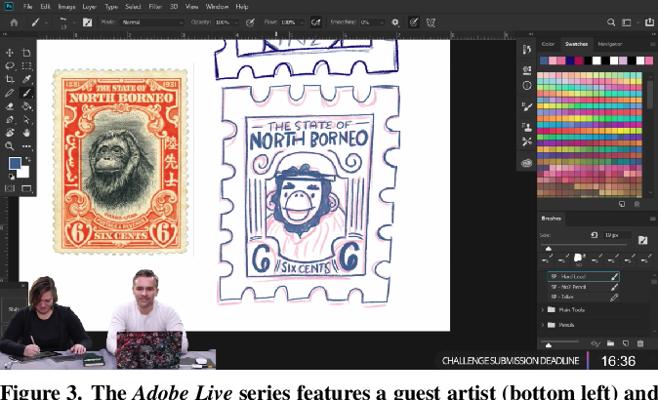Open the History panel icon in collapsed dock
Viewport: 658px width, 400px height.
pyautogui.click(x=527, y=50)
